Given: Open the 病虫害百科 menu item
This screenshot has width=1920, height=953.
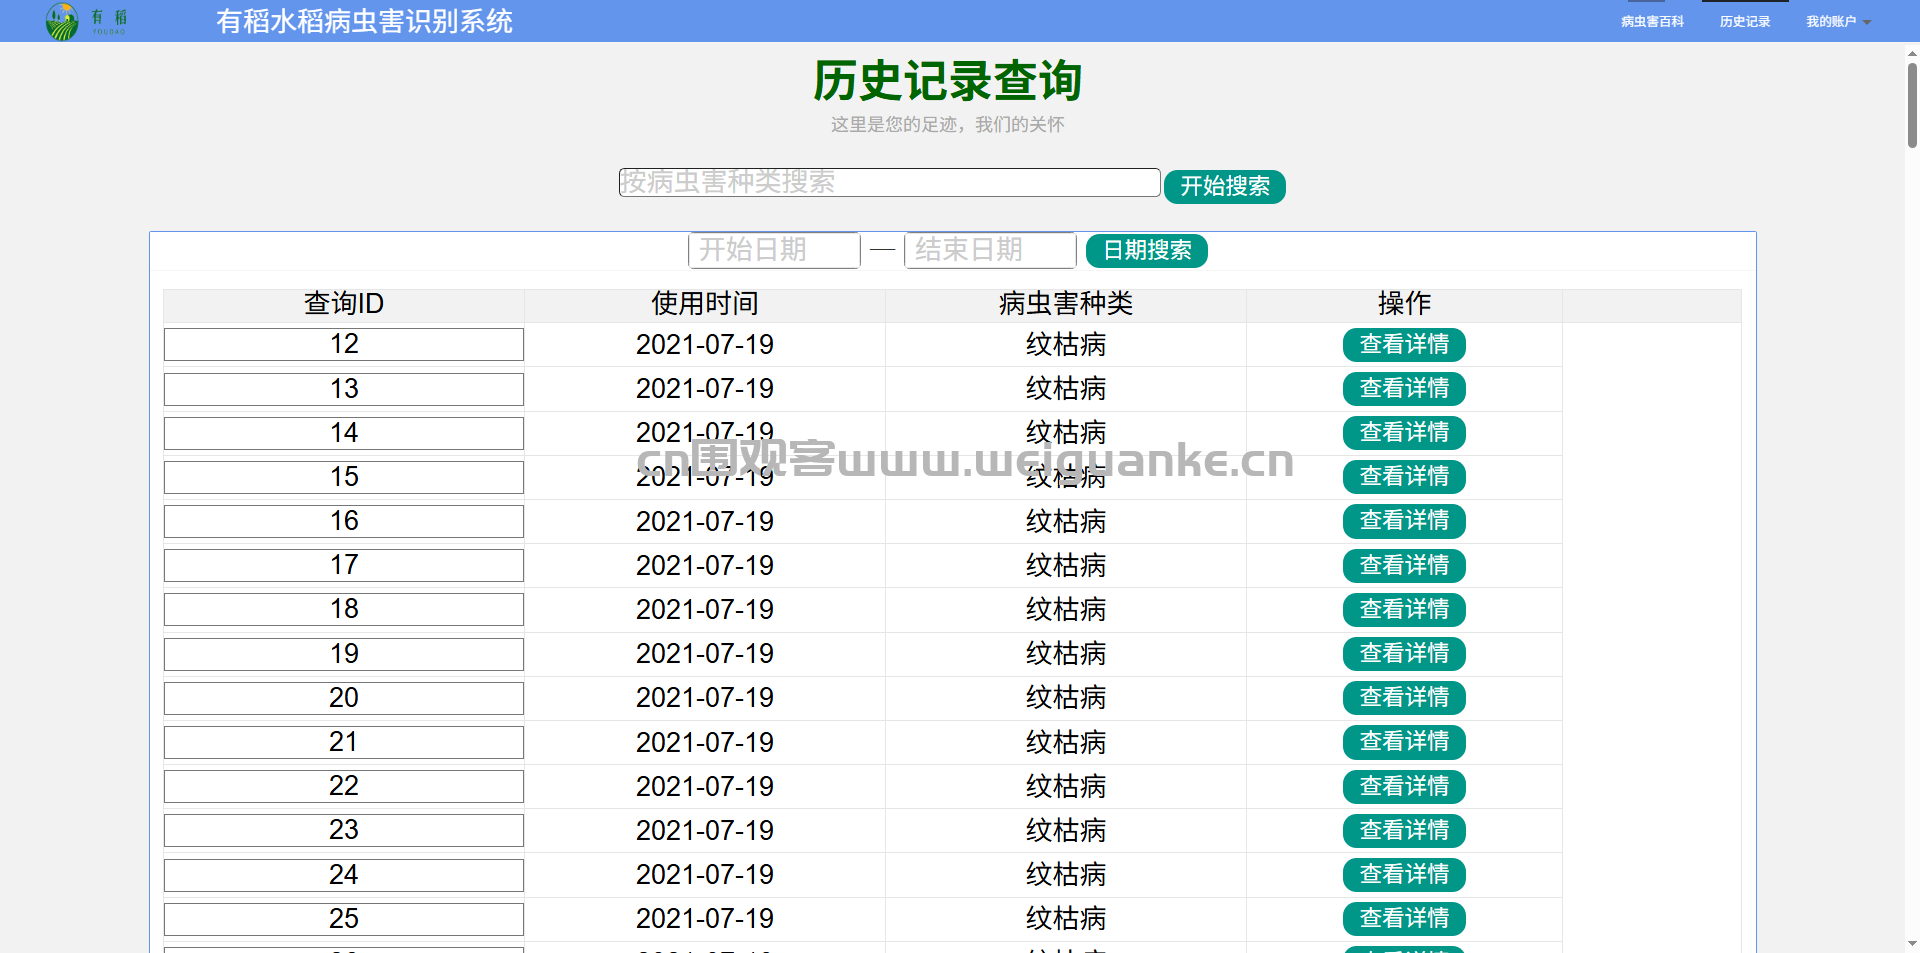Looking at the screenshot, I should click(x=1652, y=21).
